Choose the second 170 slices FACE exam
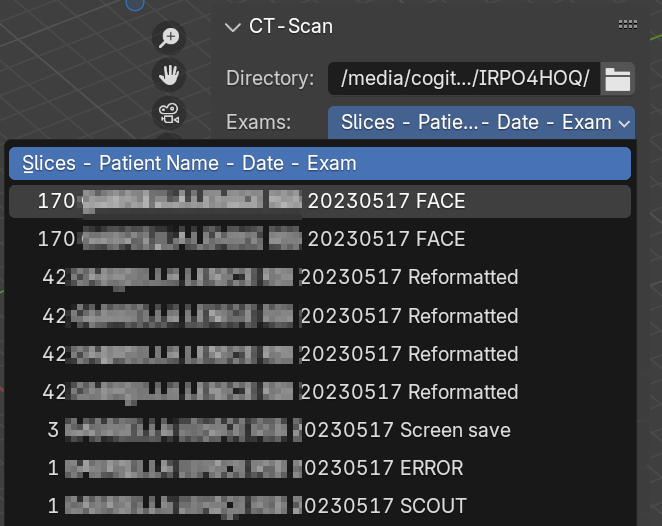The height and width of the screenshot is (526, 662). click(320, 239)
